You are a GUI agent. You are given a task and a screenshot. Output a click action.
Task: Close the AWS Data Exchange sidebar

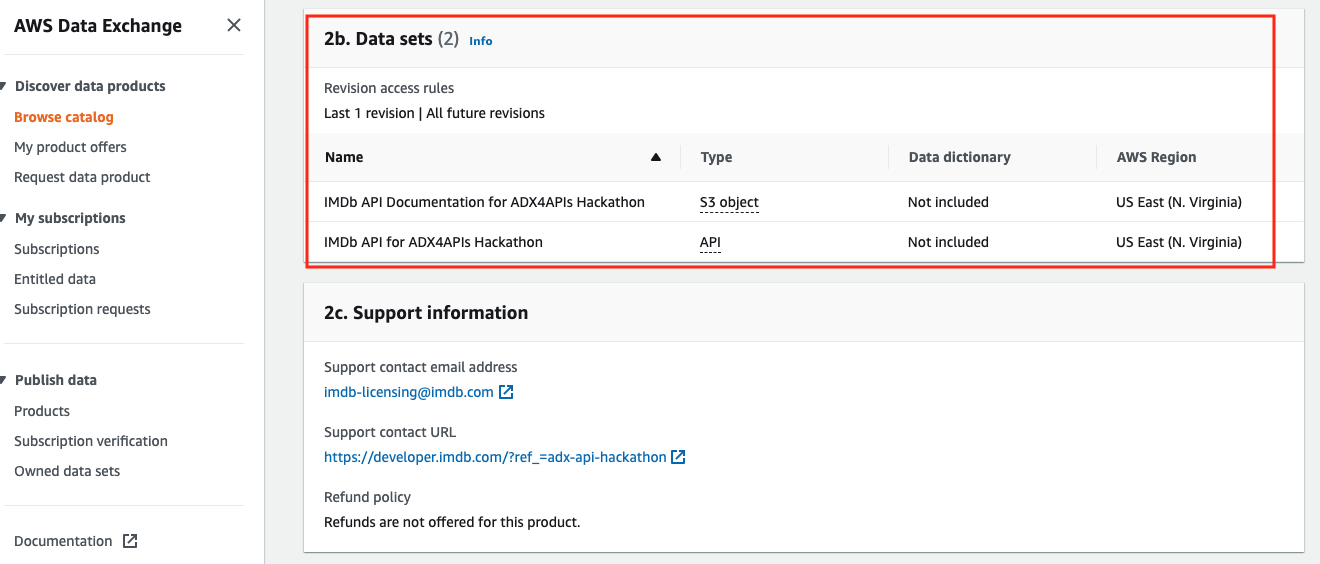click(233, 25)
